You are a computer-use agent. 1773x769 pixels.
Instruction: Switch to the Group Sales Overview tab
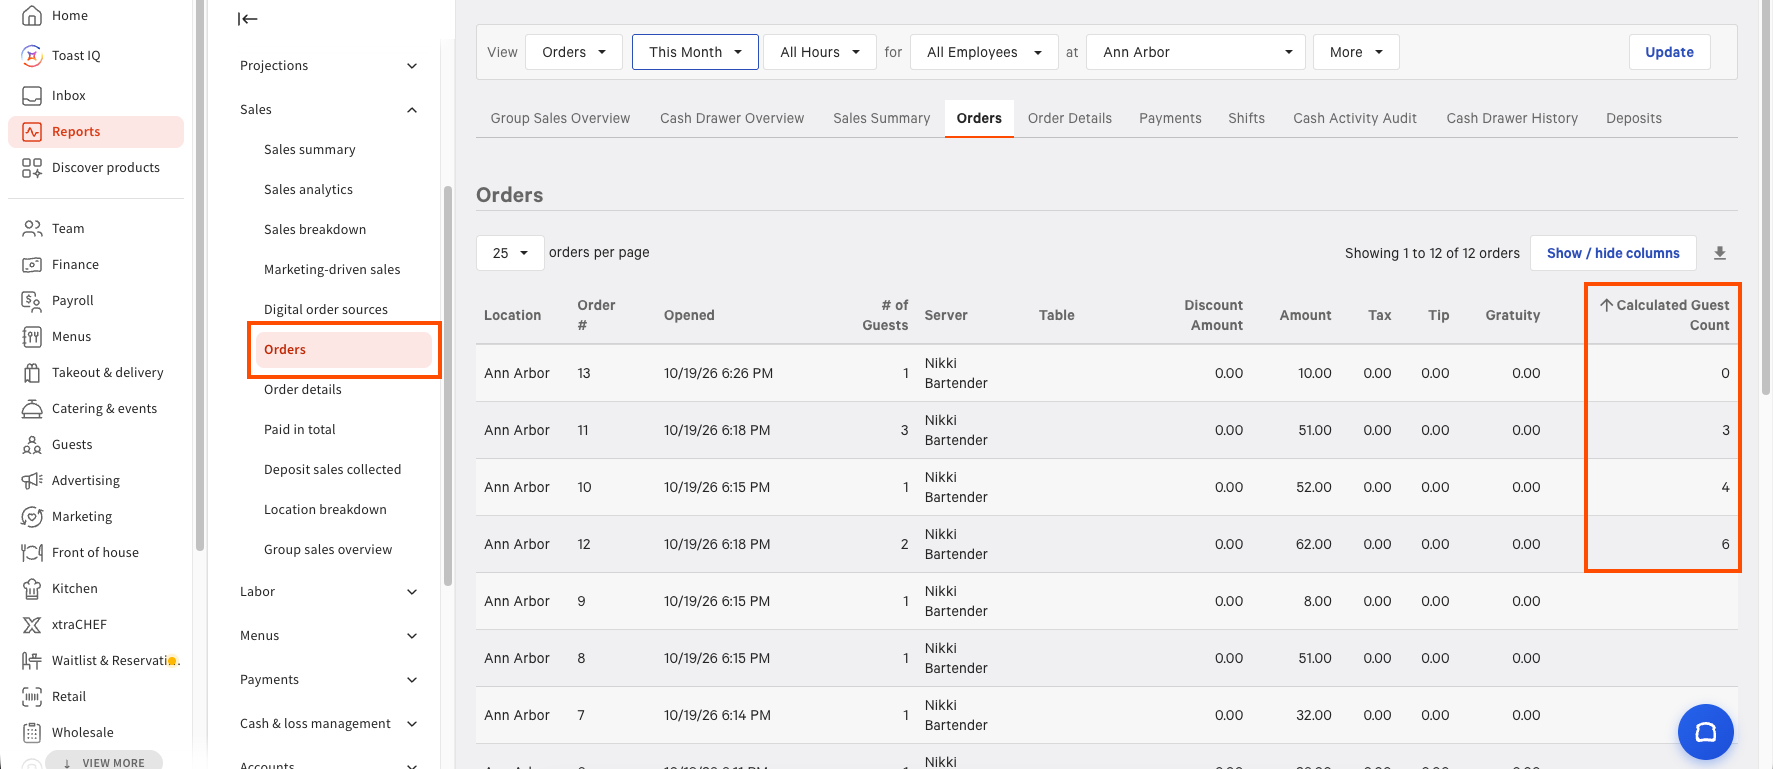(560, 118)
